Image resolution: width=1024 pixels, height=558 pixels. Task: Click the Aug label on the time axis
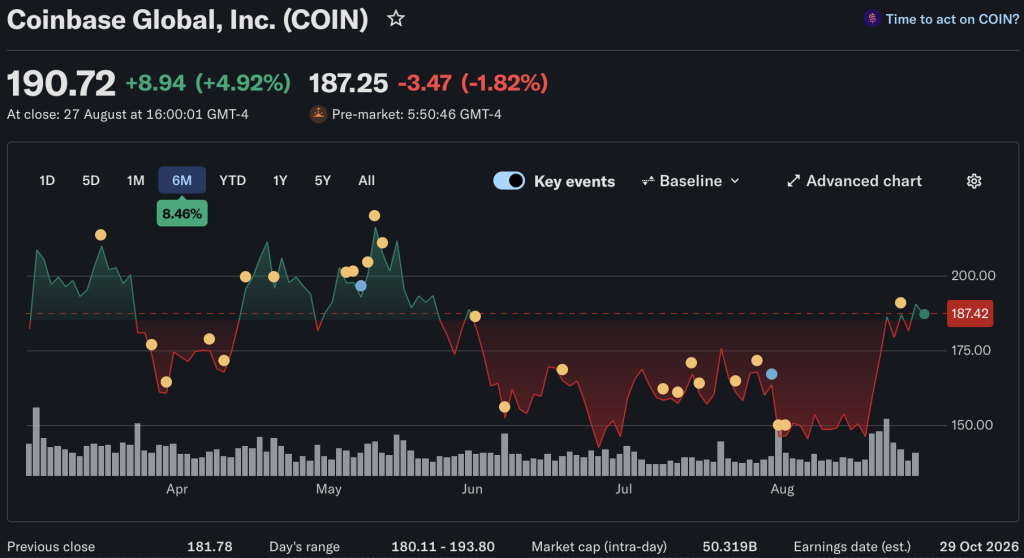(782, 489)
